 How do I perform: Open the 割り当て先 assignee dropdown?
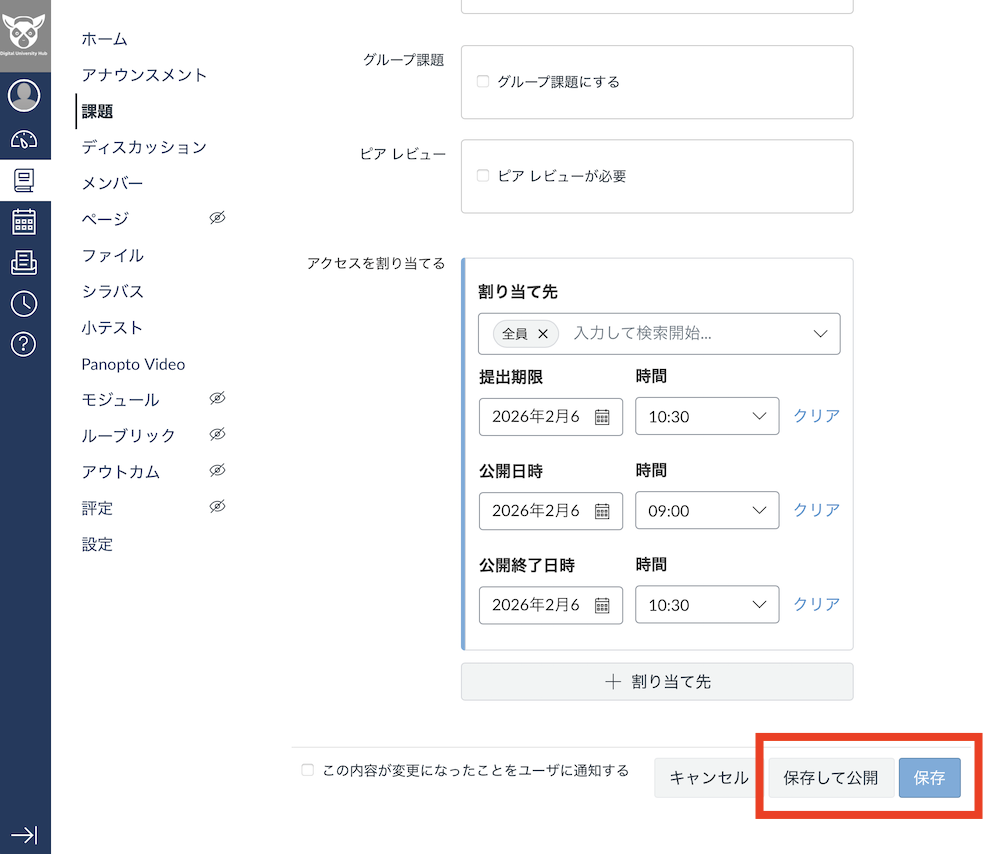820,333
